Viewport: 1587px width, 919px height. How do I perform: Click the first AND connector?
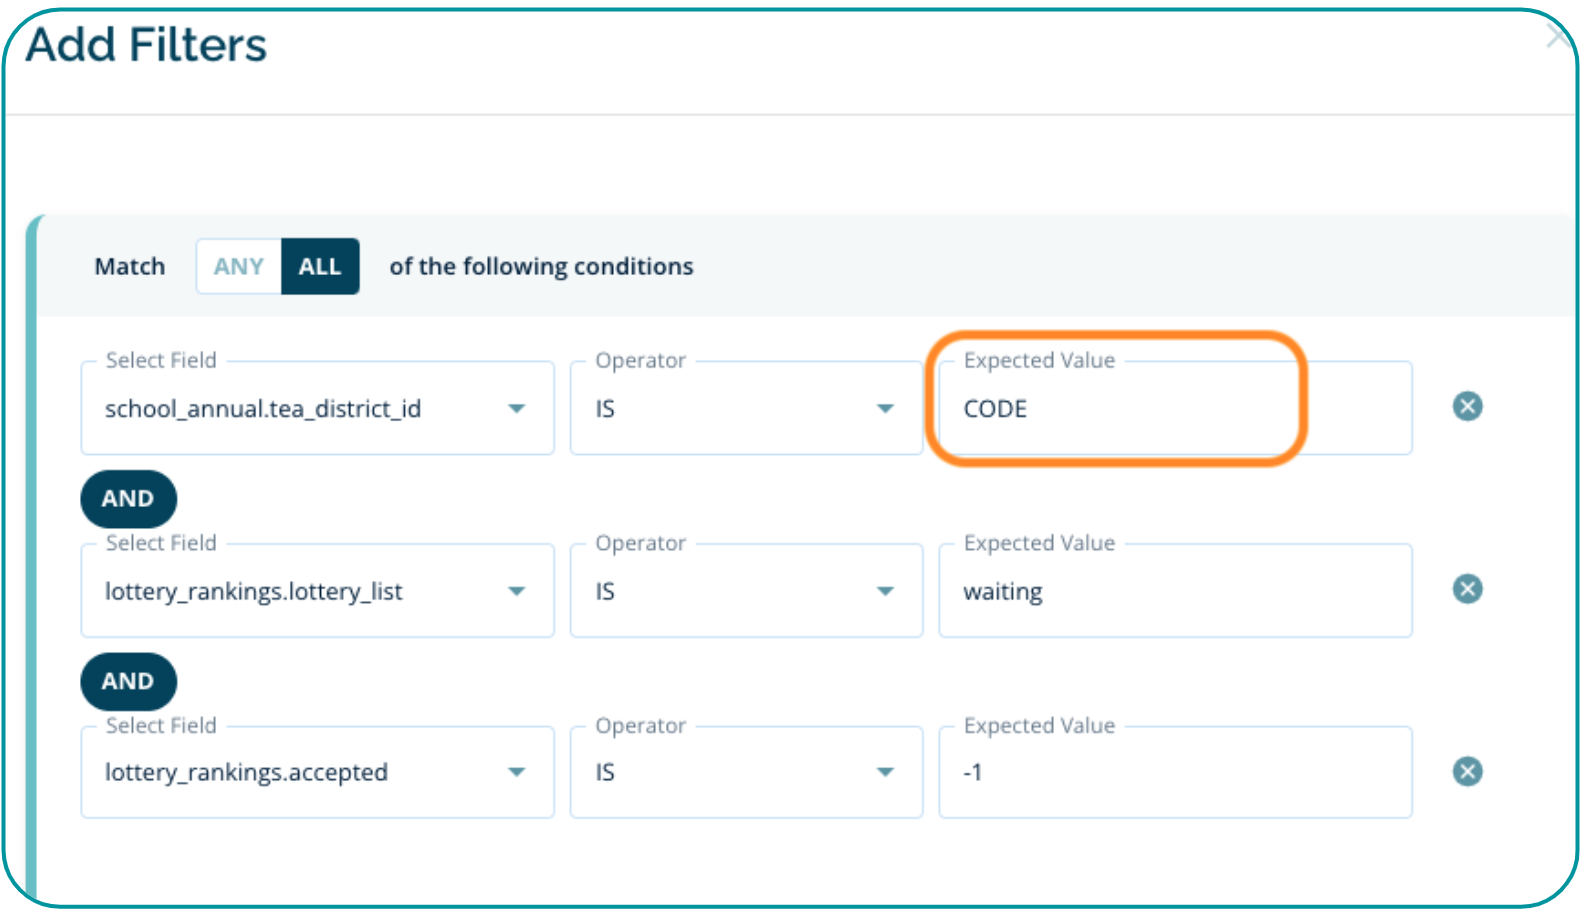(x=128, y=498)
